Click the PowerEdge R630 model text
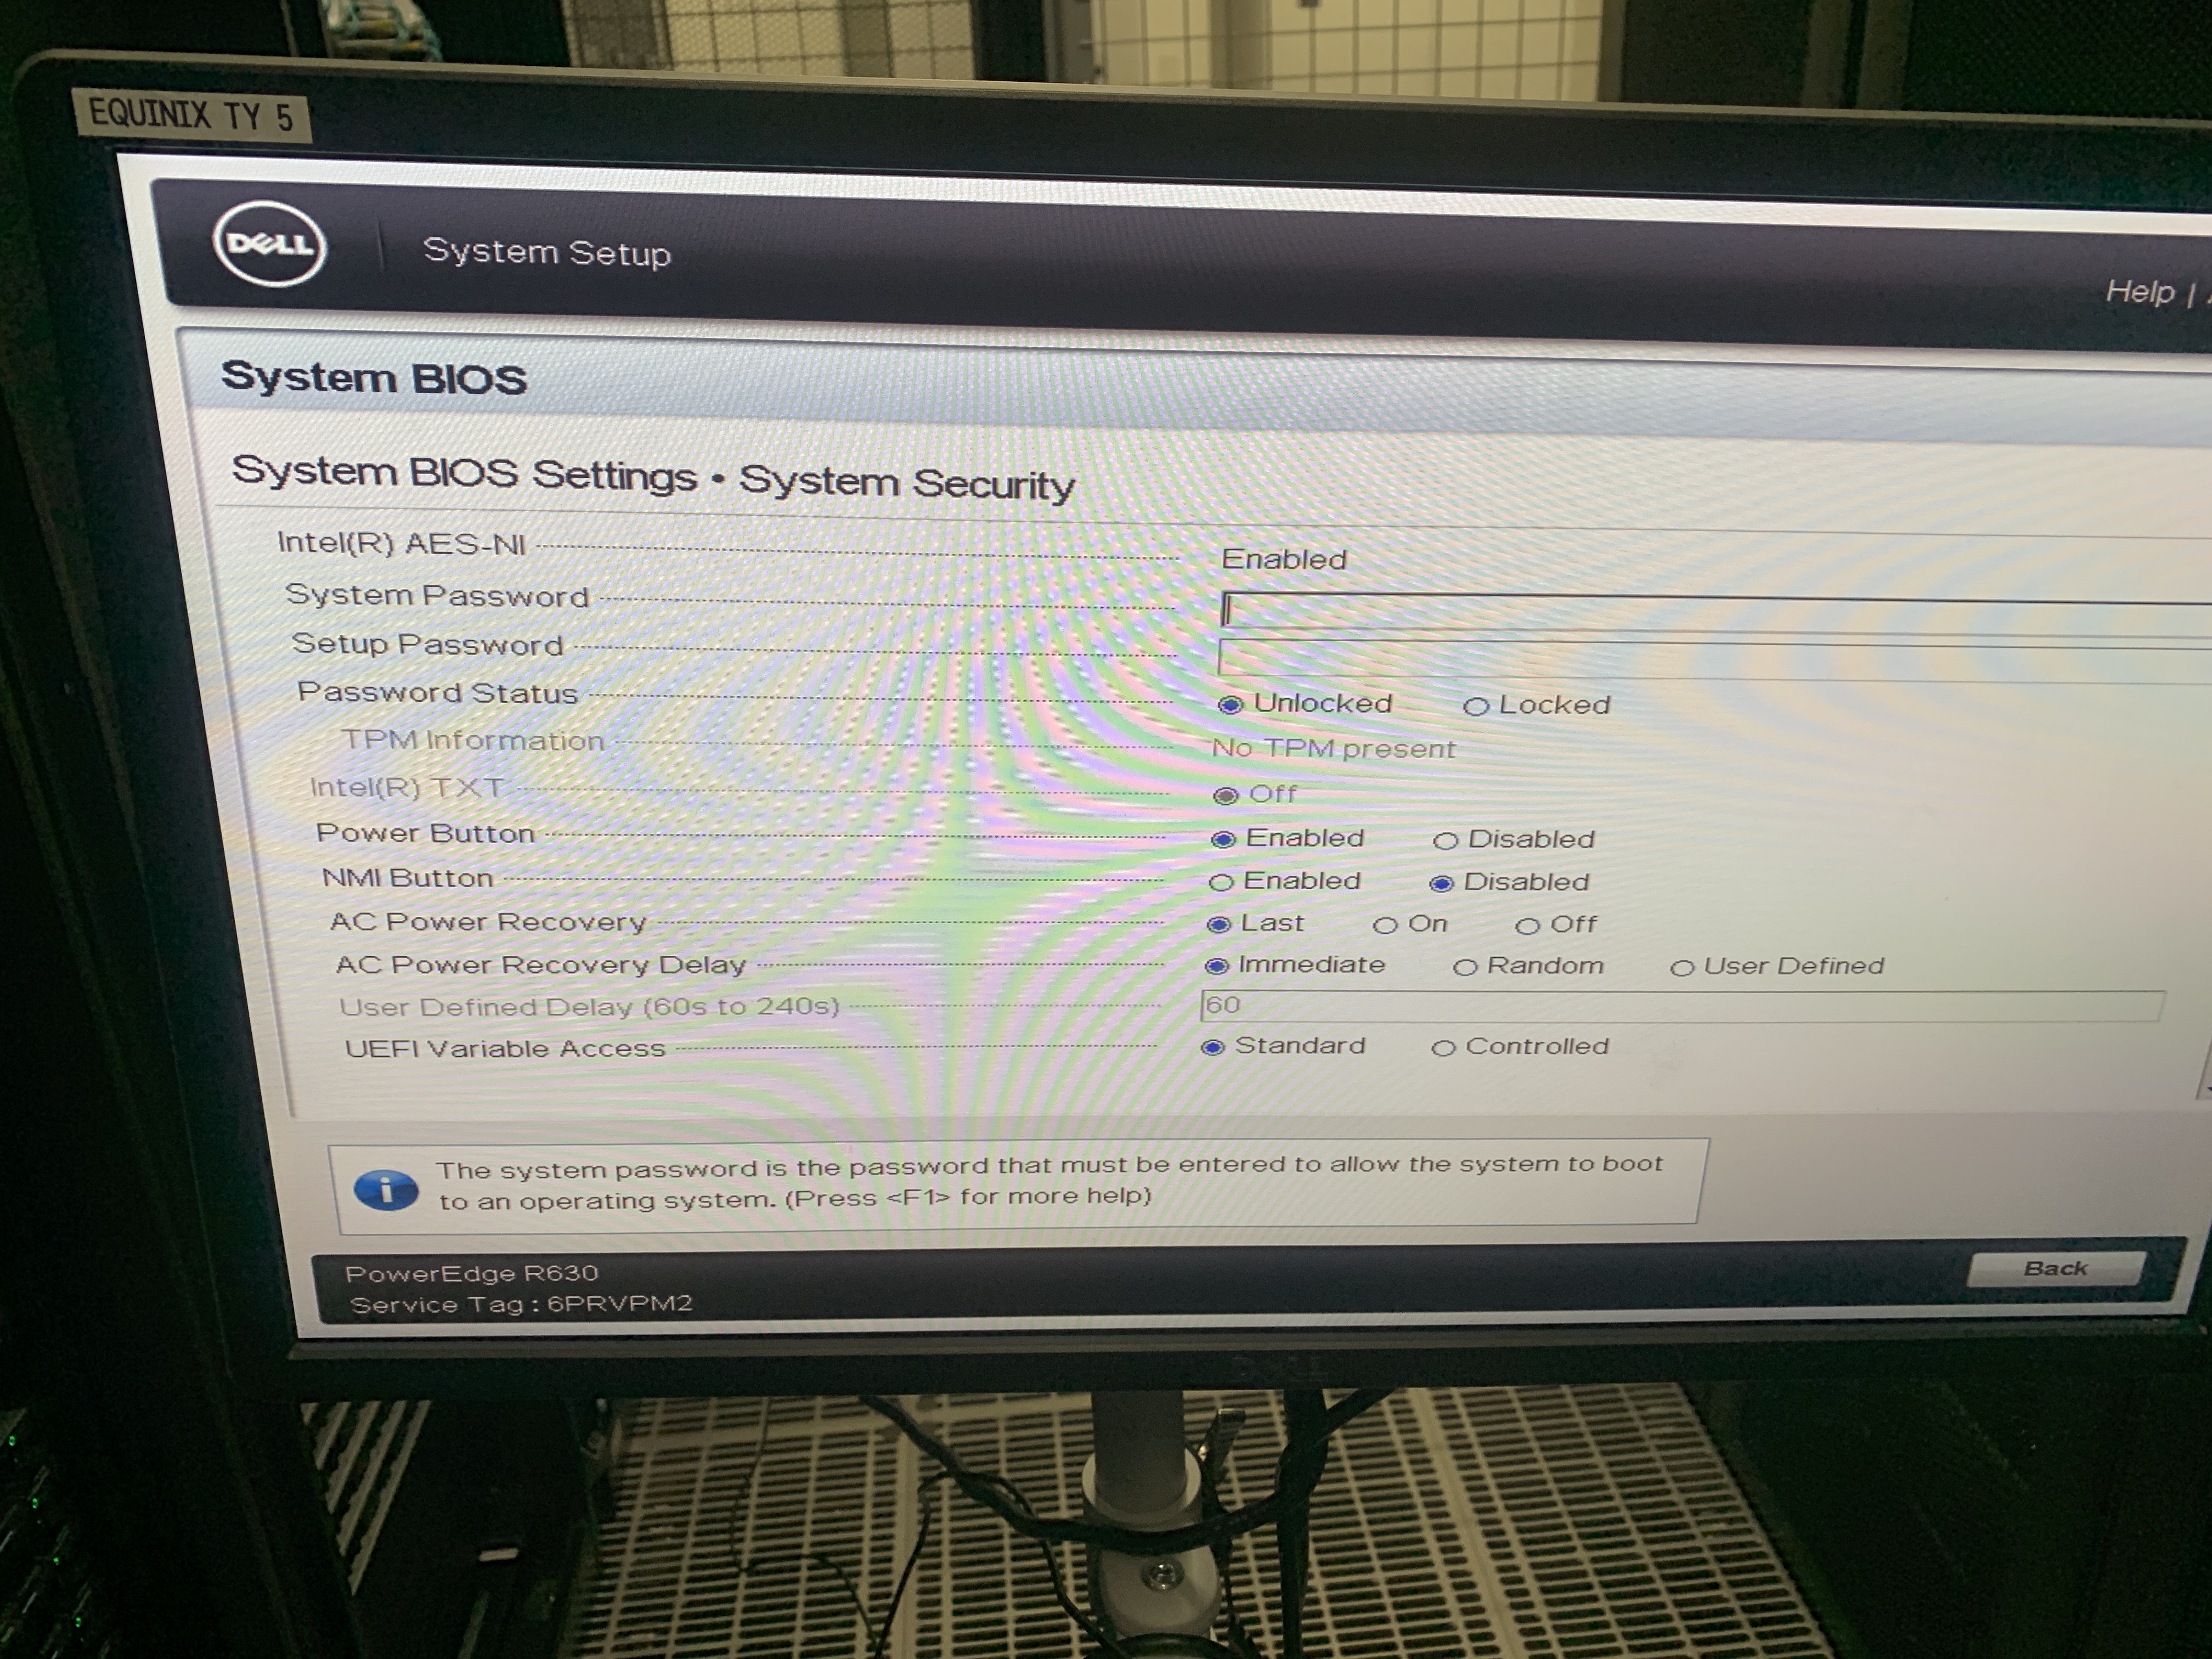 tap(471, 1273)
